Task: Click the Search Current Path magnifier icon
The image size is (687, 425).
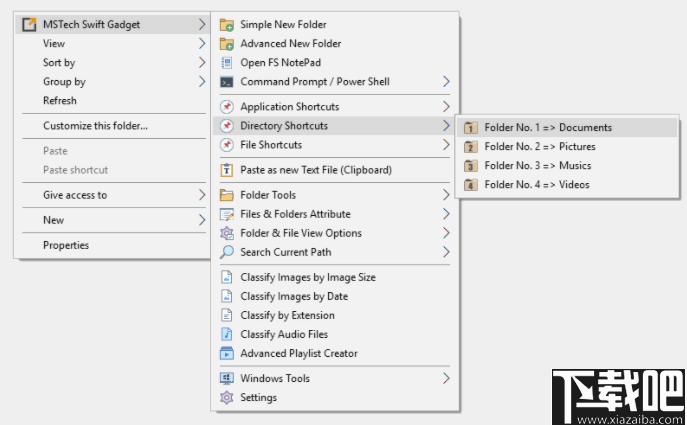Action: (x=227, y=252)
